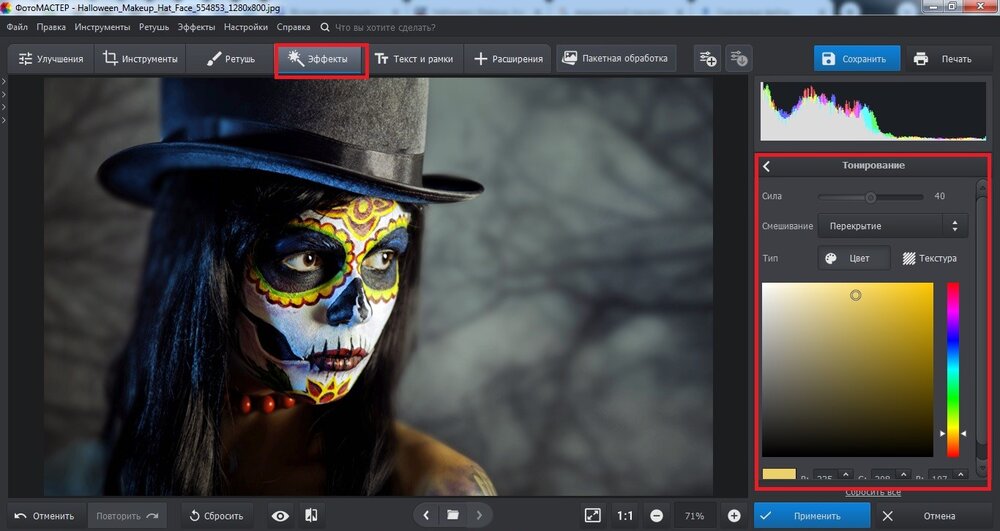This screenshot has height=531, width=1000.
Task: Zoom in with the plus icon
Action: coord(734,516)
